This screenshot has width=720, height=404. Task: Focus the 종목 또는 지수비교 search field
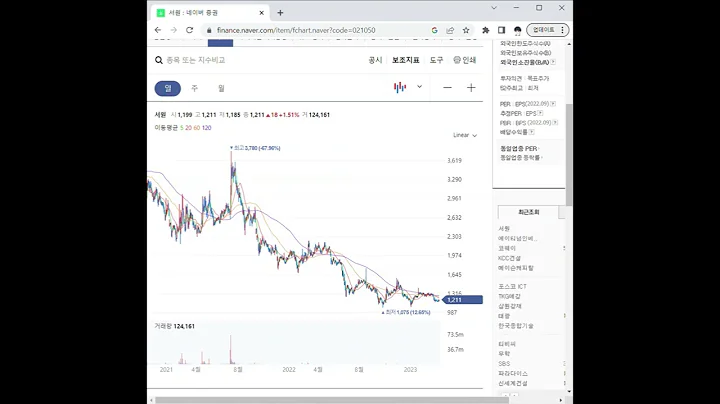click(196, 60)
